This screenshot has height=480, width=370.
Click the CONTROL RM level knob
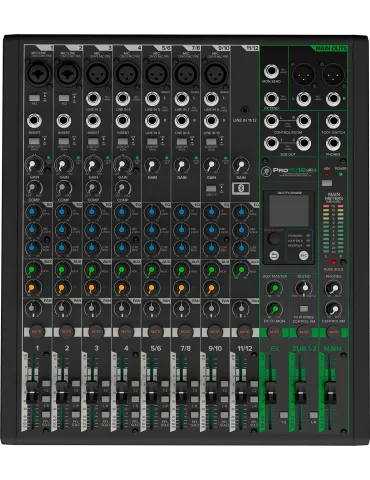point(333,309)
